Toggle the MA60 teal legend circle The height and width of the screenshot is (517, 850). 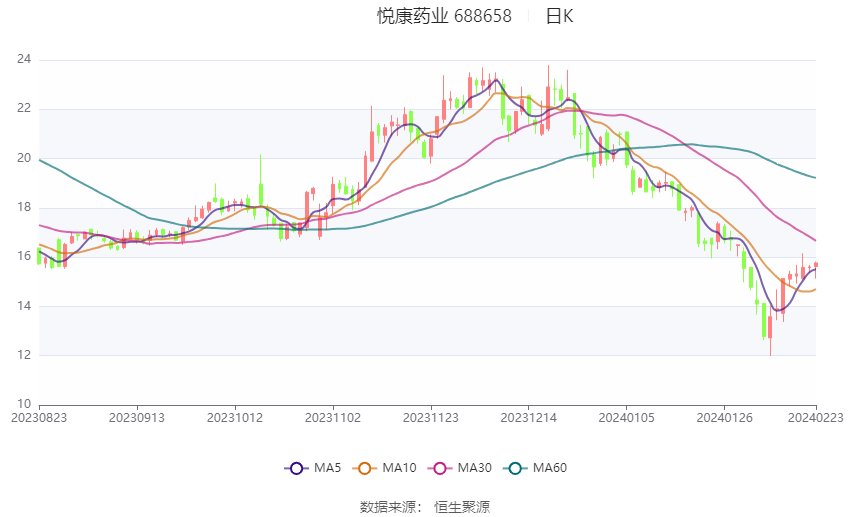(515, 468)
